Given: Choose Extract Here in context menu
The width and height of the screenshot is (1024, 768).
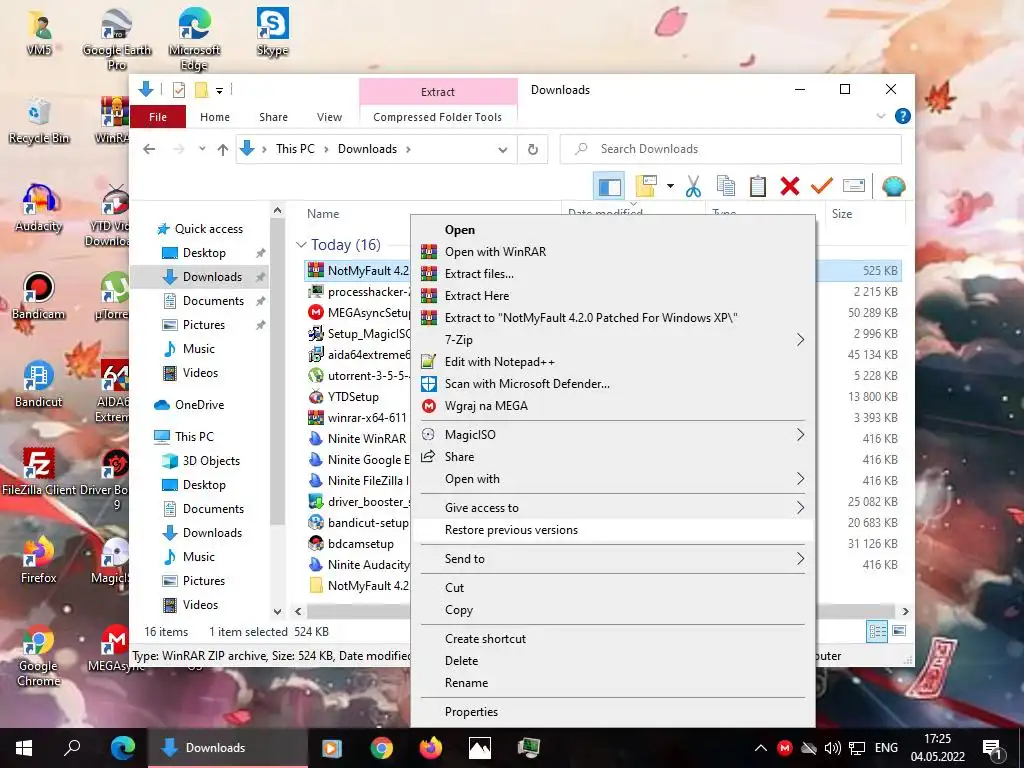Looking at the screenshot, I should click(x=613, y=296).
